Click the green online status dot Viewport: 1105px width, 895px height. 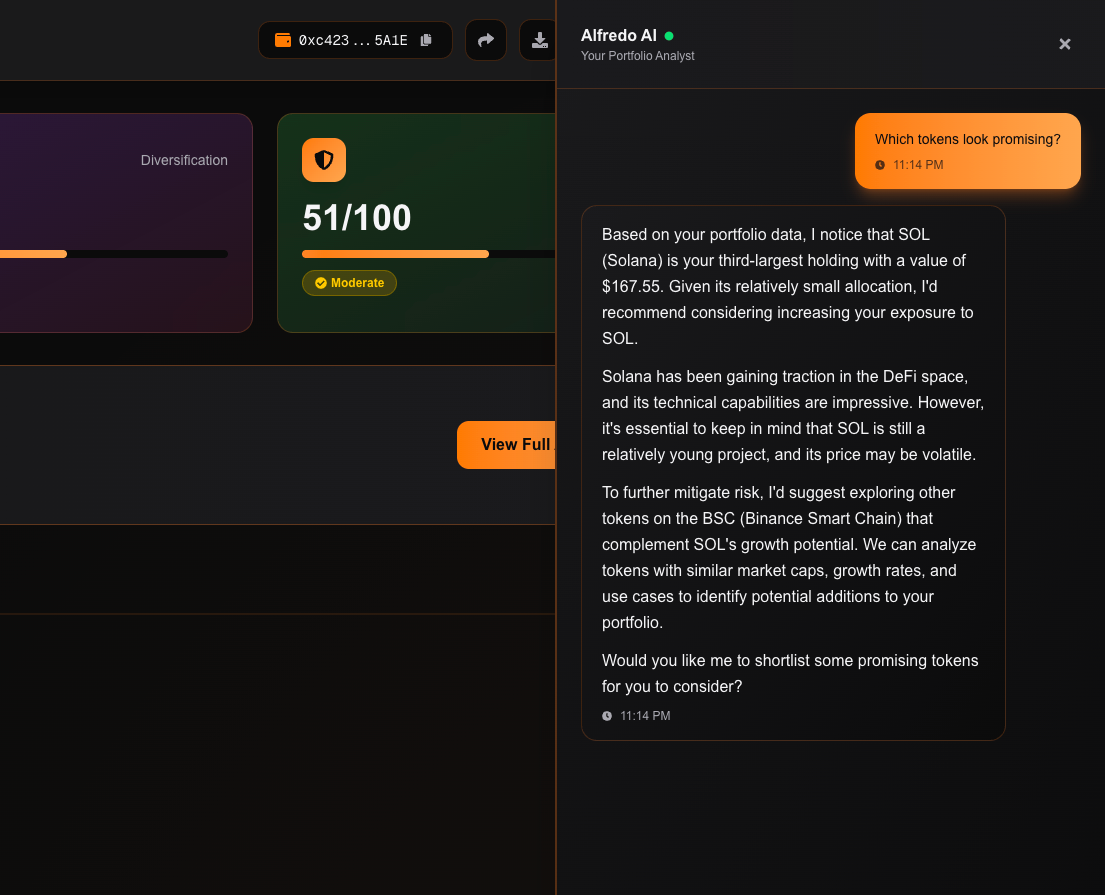pyautogui.click(x=669, y=36)
